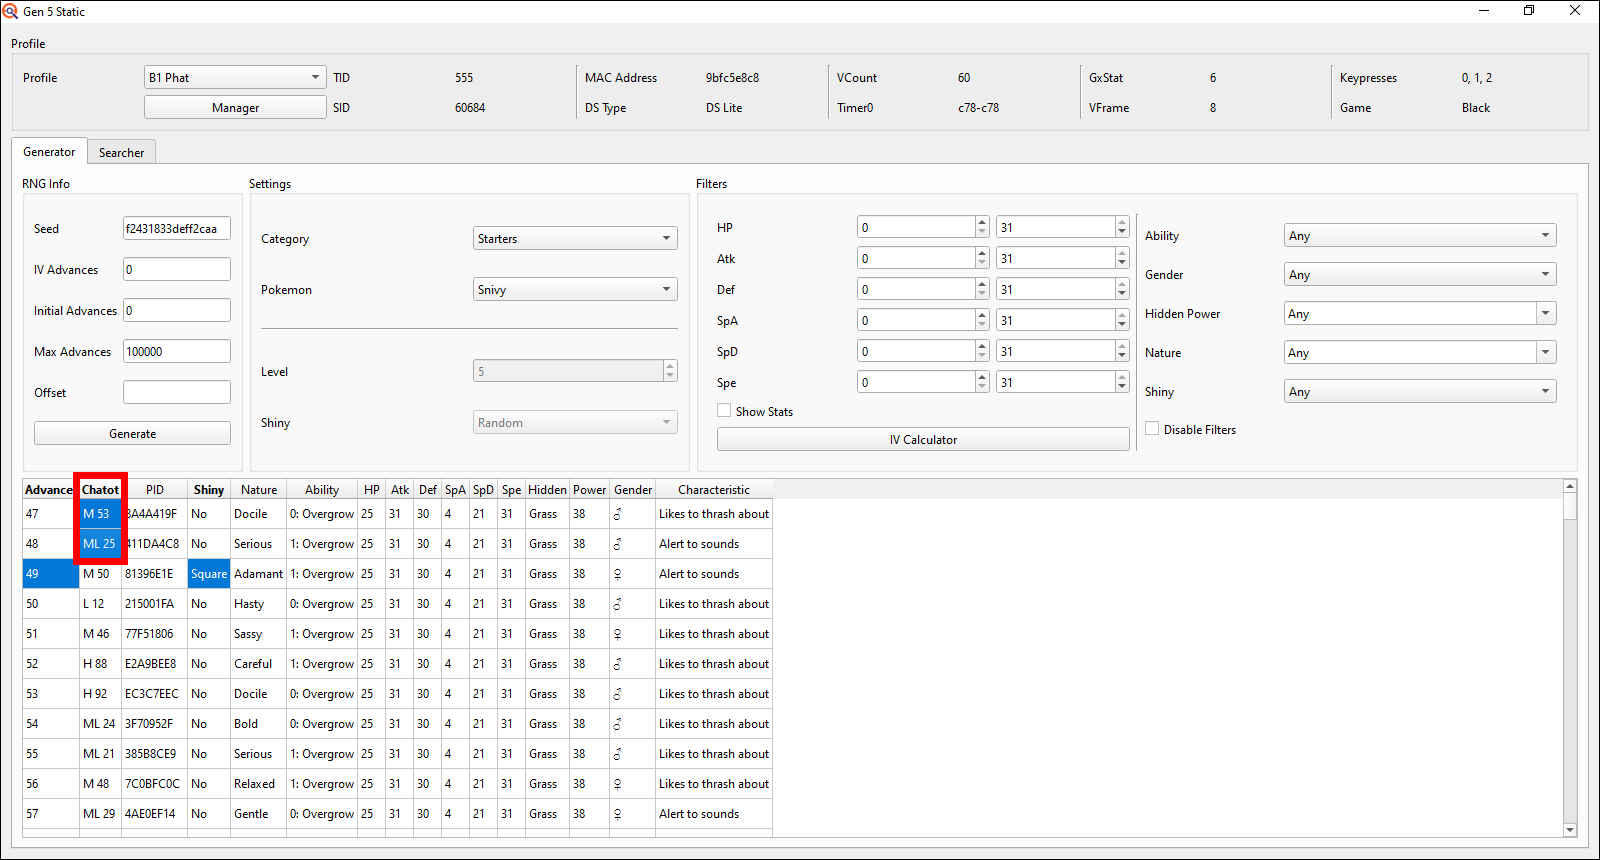Image resolution: width=1600 pixels, height=860 pixels.
Task: Select the Square shiny row at advance 49
Action: point(209,574)
